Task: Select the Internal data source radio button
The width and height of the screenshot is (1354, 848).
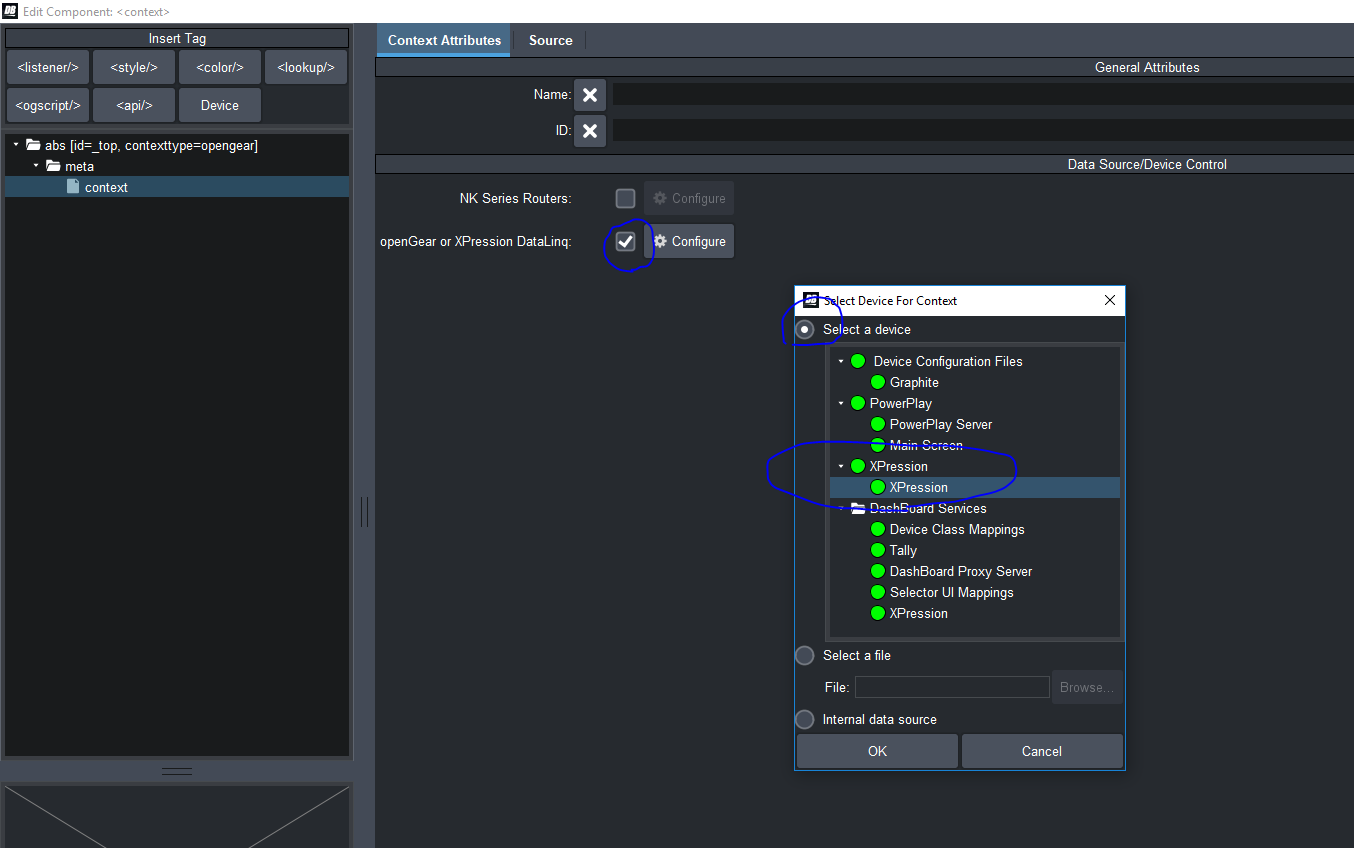Action: [x=805, y=719]
